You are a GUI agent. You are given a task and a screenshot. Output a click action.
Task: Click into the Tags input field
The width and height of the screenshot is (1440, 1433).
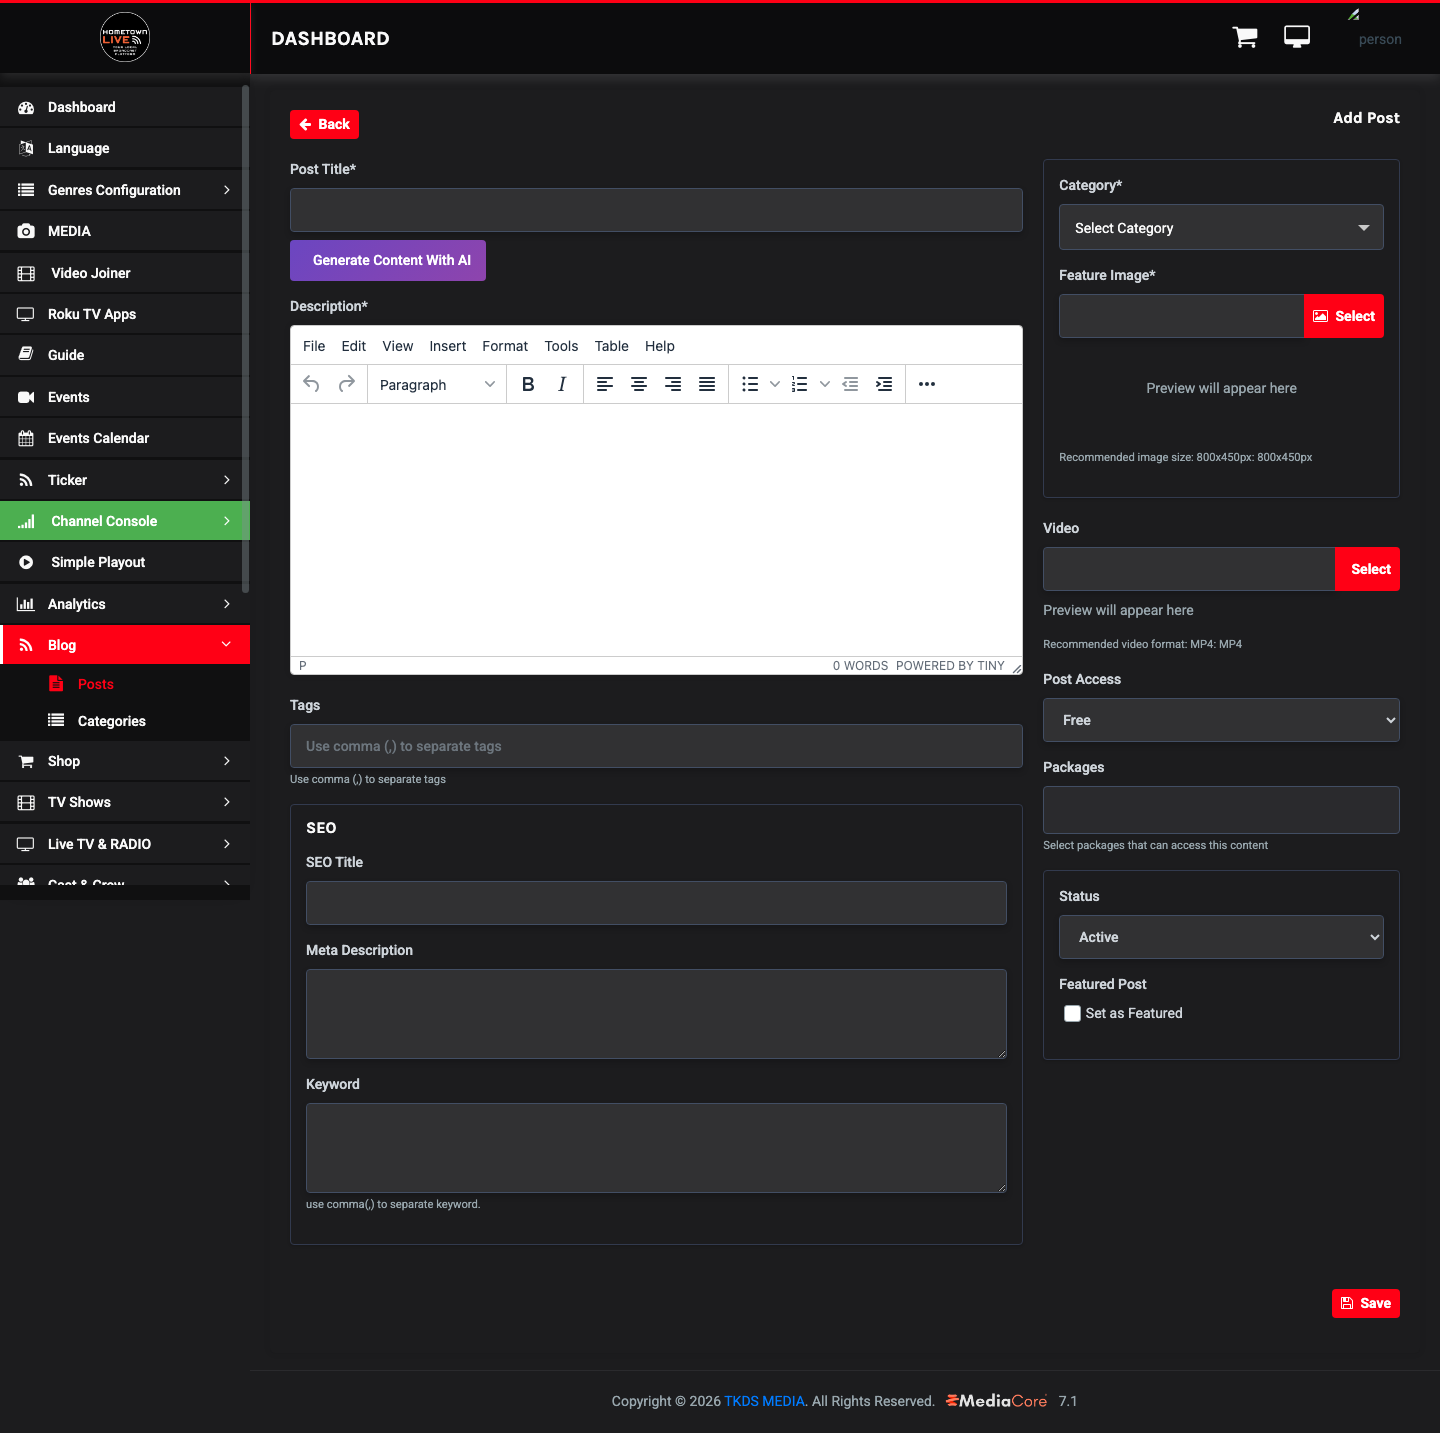click(656, 746)
